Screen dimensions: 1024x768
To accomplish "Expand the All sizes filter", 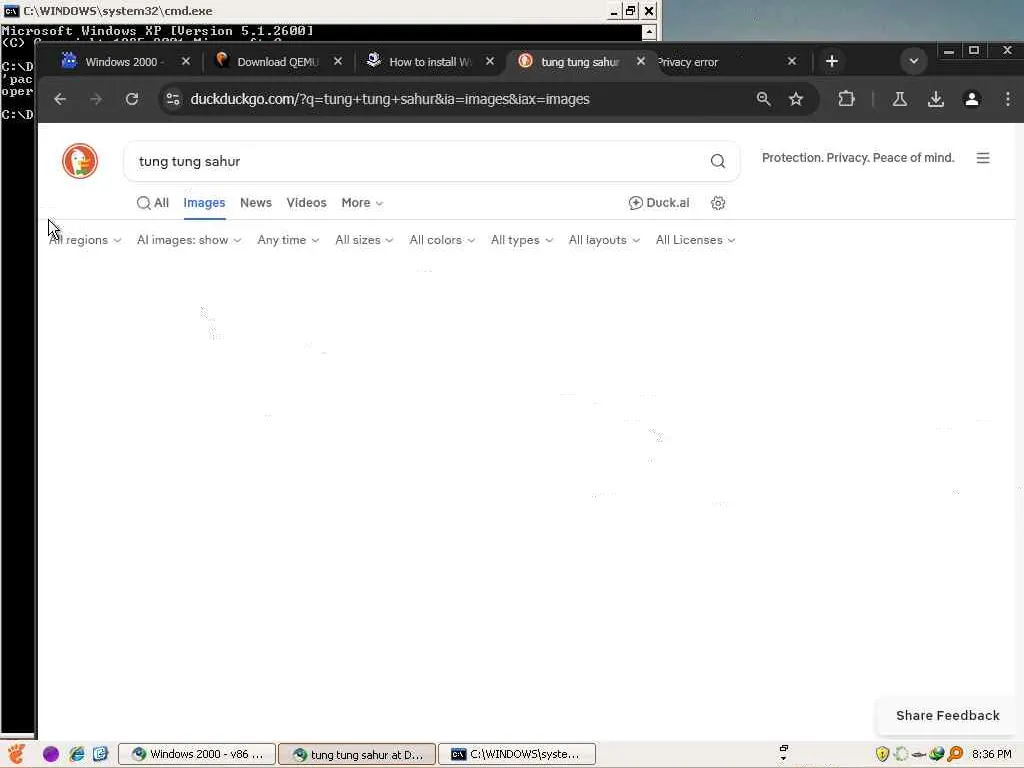I will [x=364, y=240].
